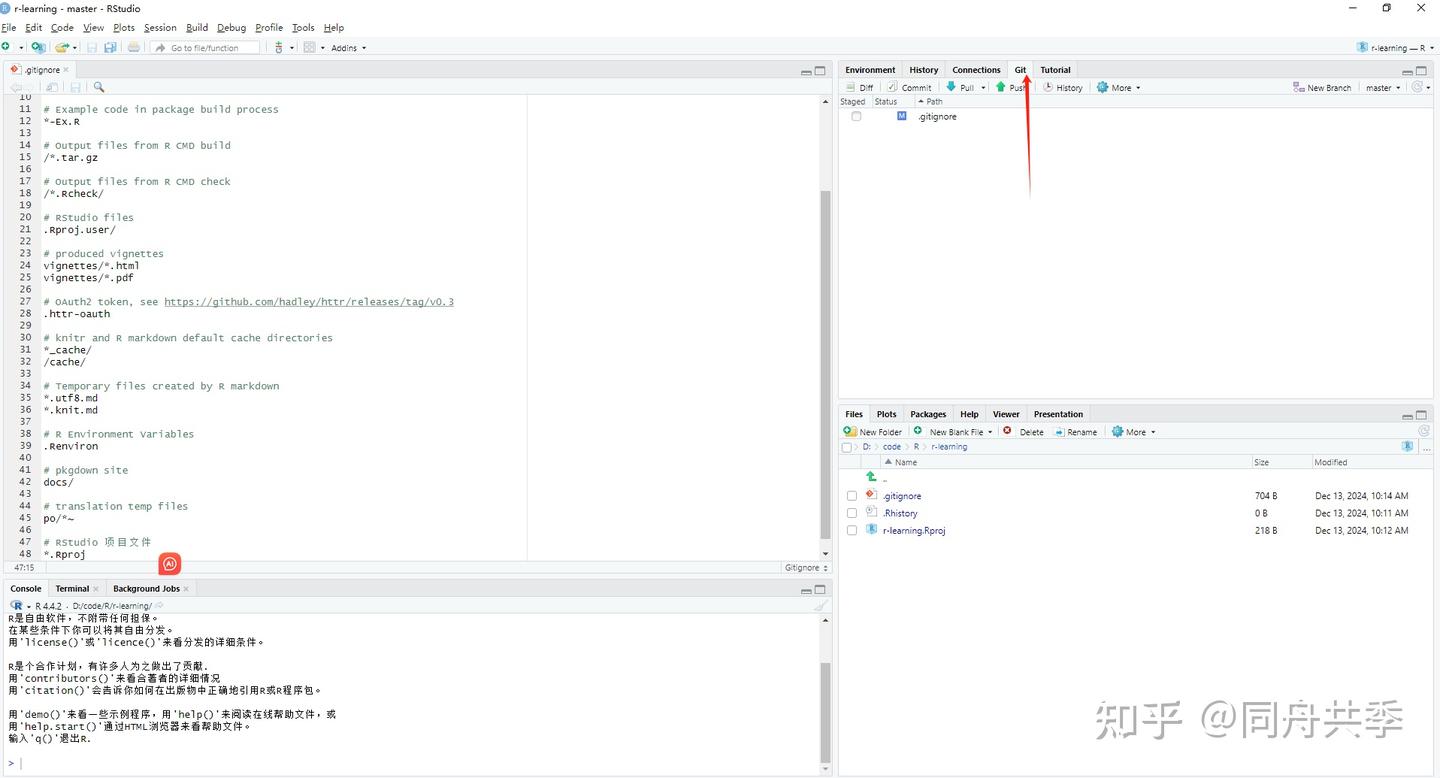Tick the checkbox next to .Rhistory file

click(x=852, y=513)
